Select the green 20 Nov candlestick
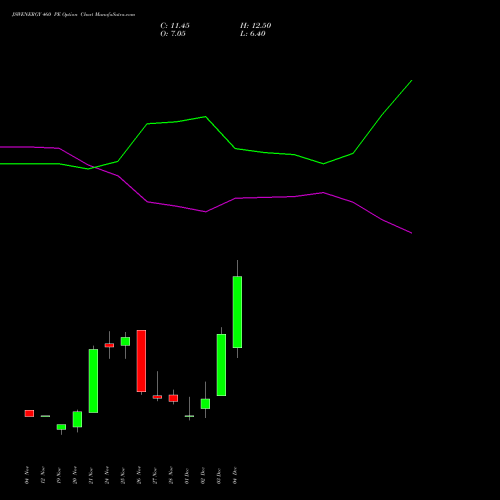 (77, 419)
